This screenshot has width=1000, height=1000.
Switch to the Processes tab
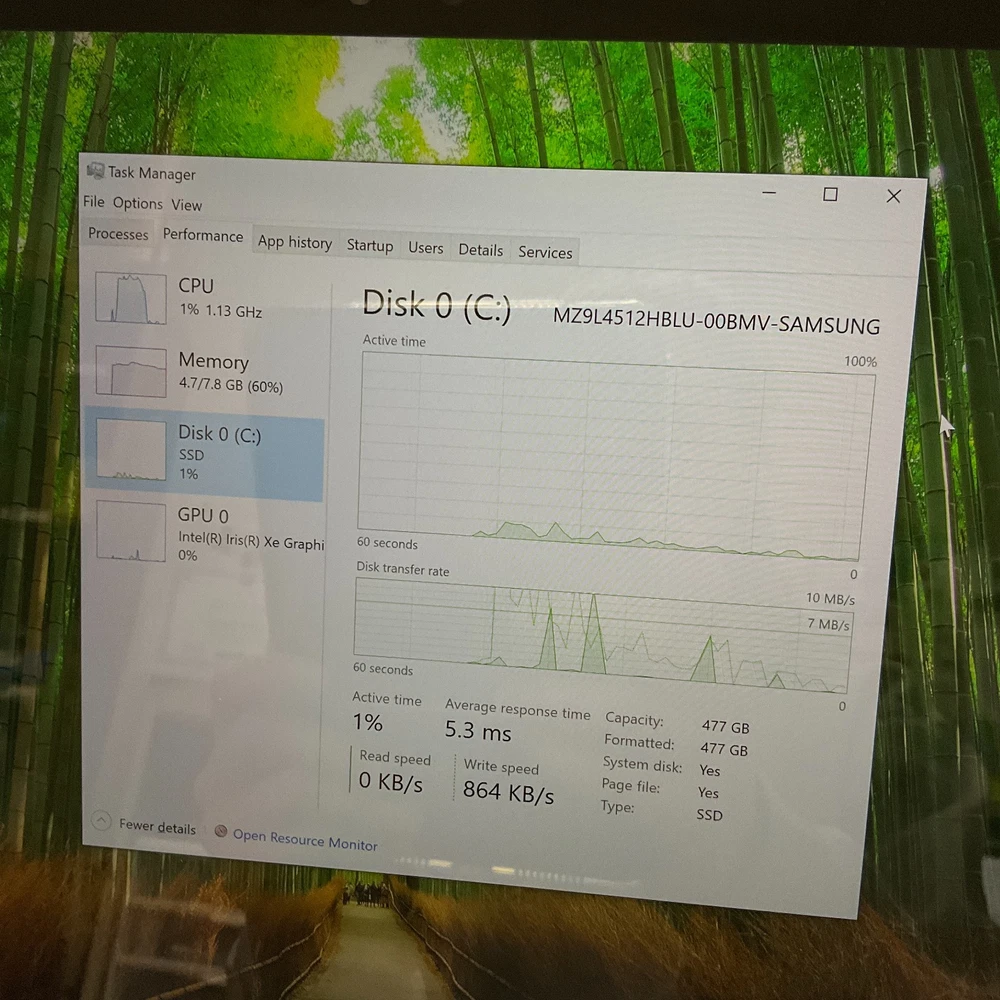(x=118, y=234)
